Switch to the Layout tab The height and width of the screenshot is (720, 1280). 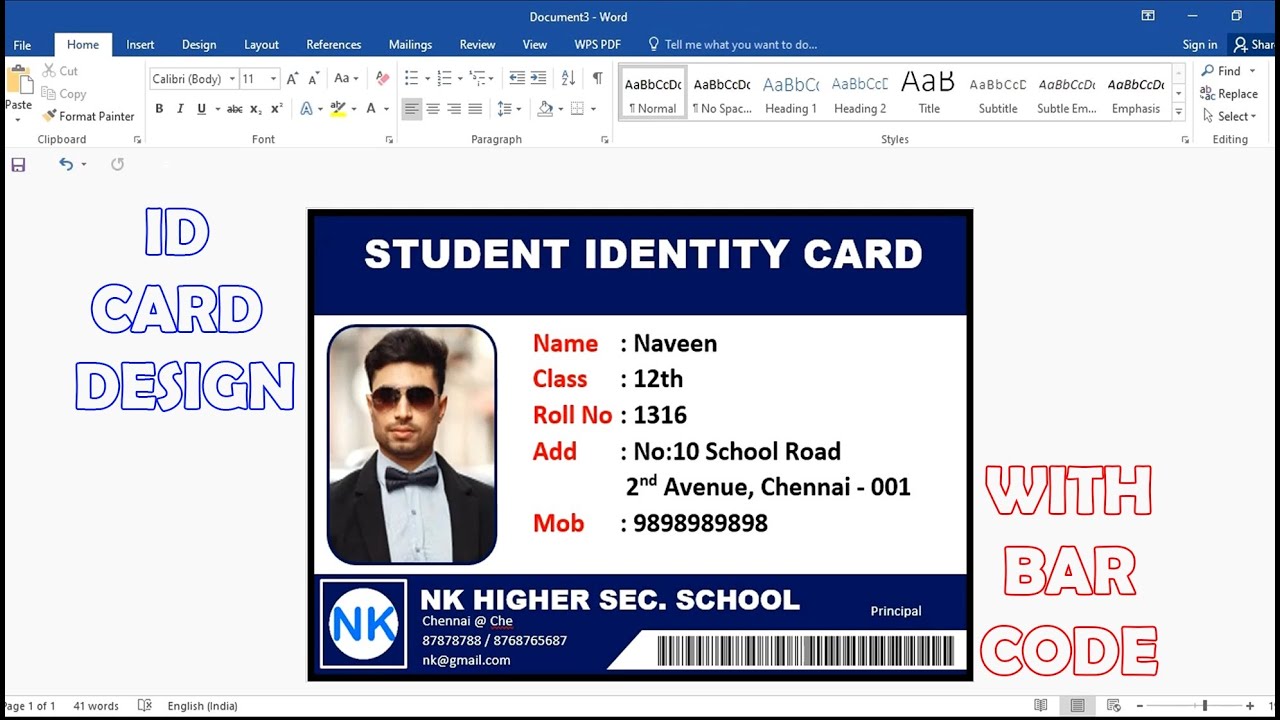[x=261, y=45]
